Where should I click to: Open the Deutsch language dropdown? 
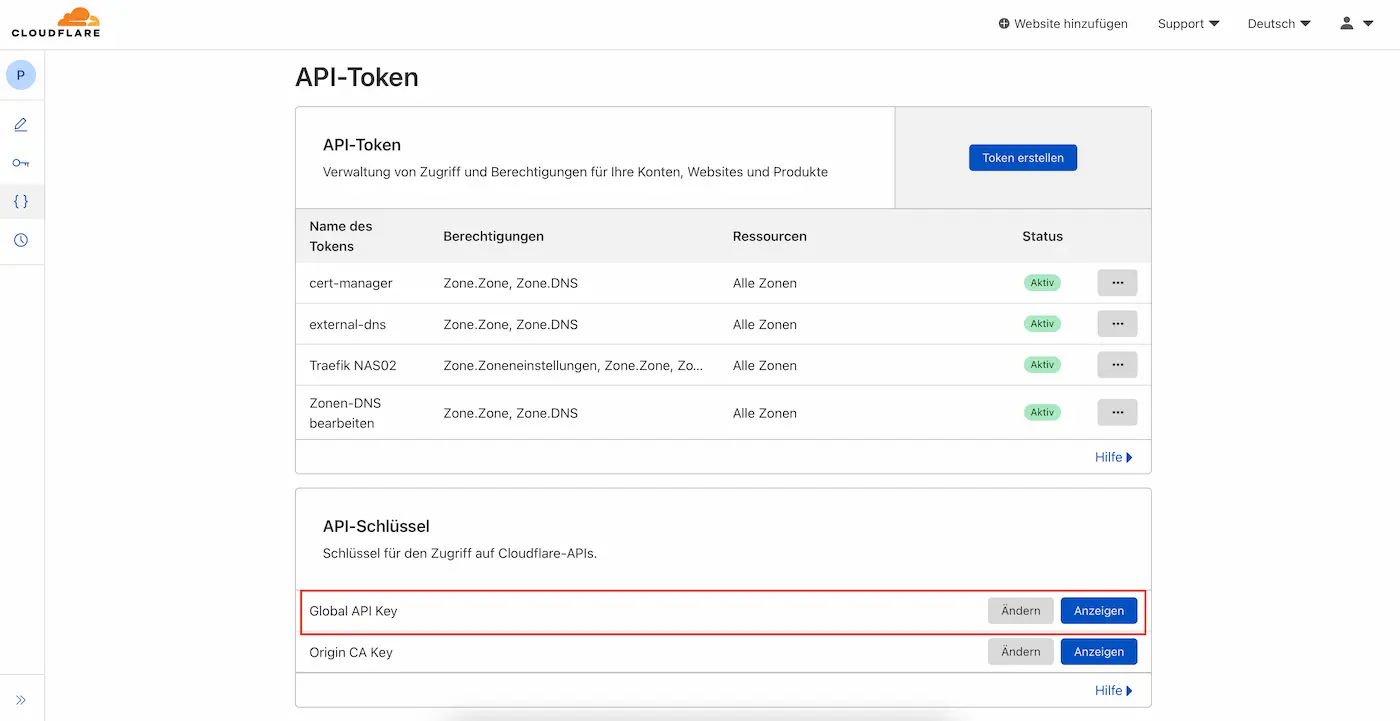(x=1278, y=23)
